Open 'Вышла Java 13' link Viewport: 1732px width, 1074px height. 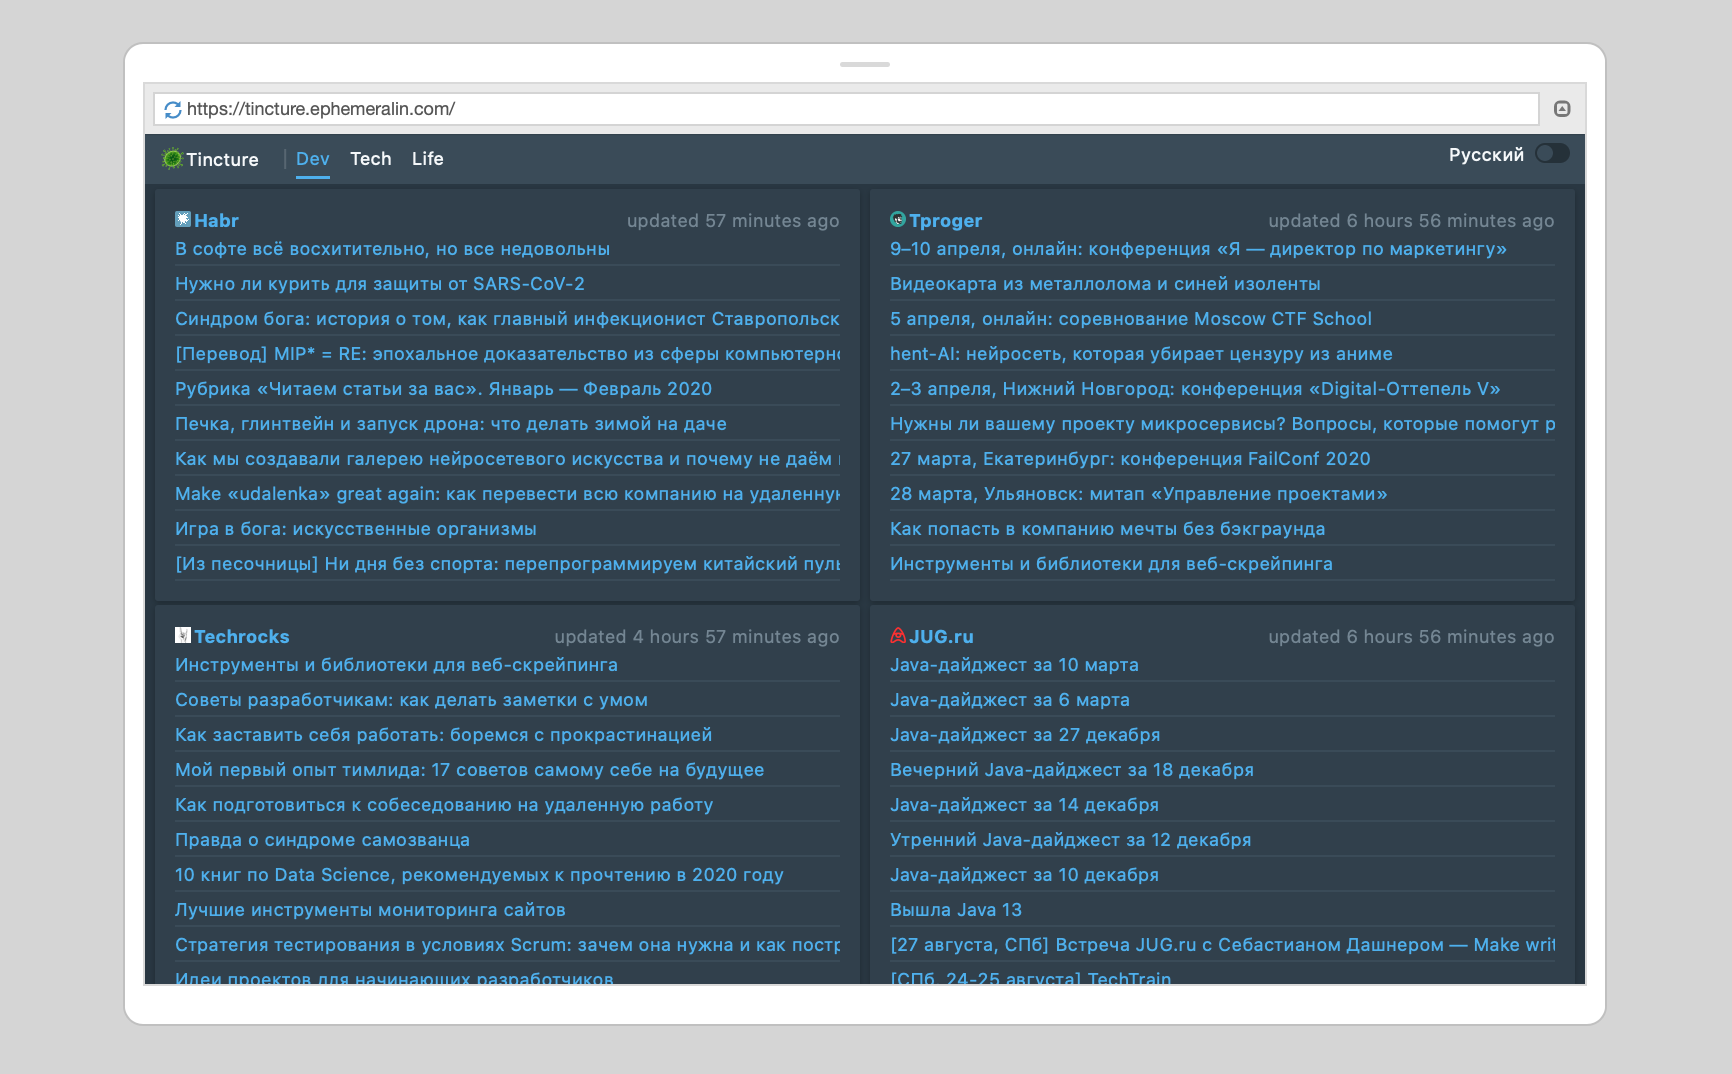pos(956,910)
